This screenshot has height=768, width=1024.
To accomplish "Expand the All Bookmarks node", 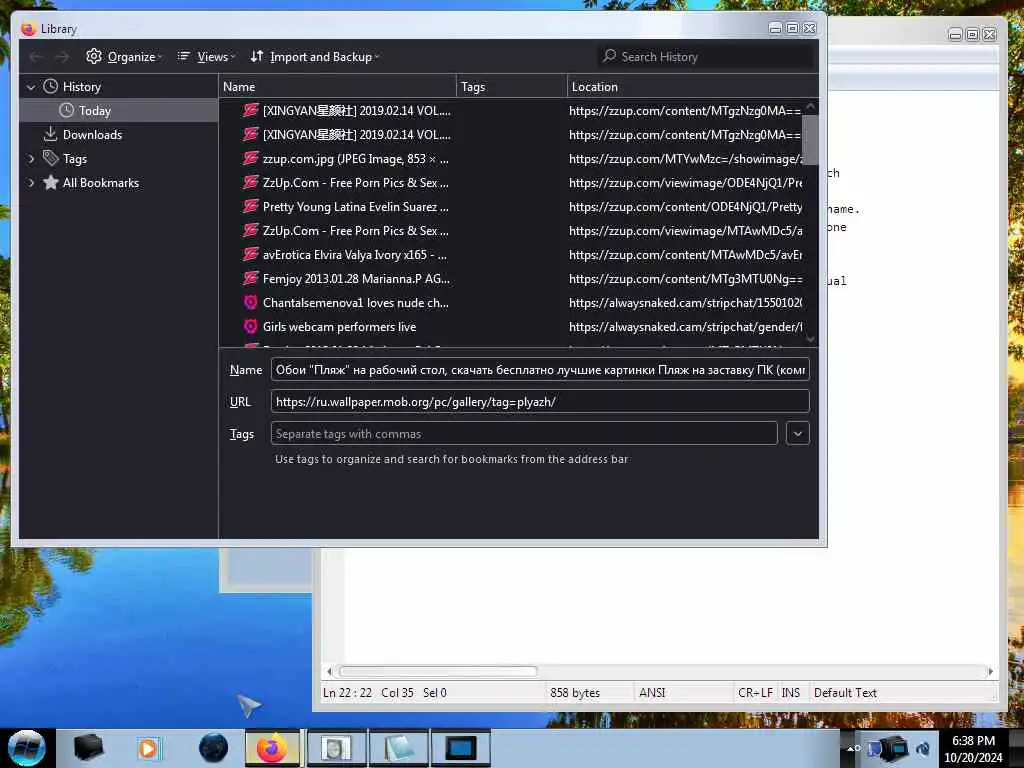I will [x=31, y=183].
